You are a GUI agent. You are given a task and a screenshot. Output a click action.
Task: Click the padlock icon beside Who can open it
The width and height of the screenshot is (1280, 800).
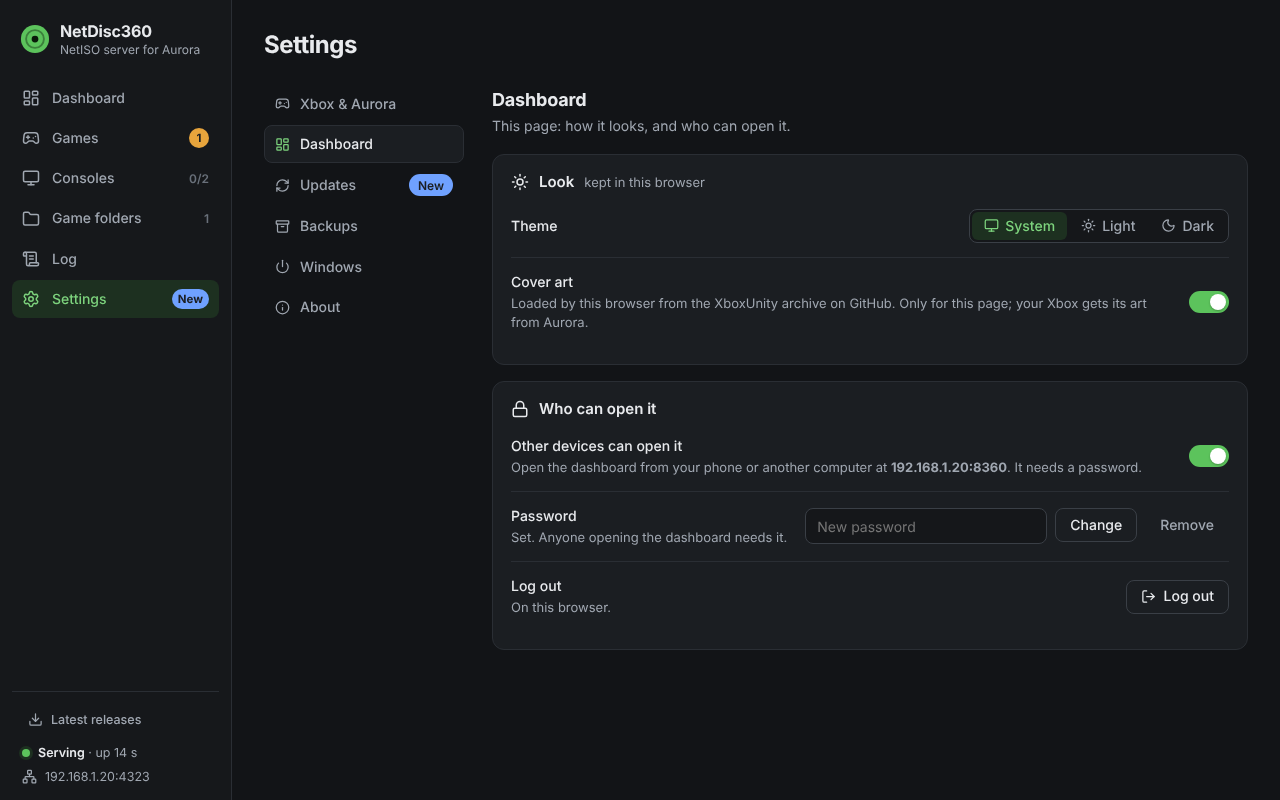pos(520,409)
